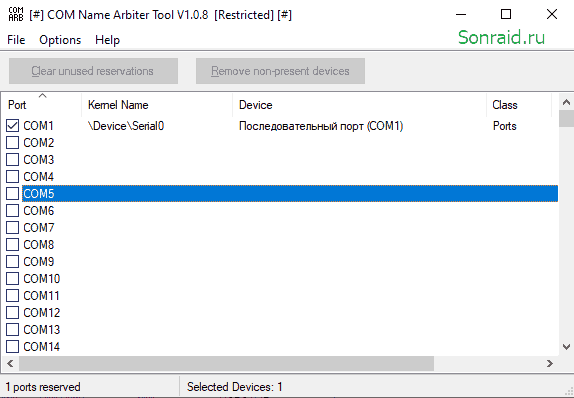574x398 pixels.
Task: Click the vertical scrollbar up arrow
Action: 566,102
